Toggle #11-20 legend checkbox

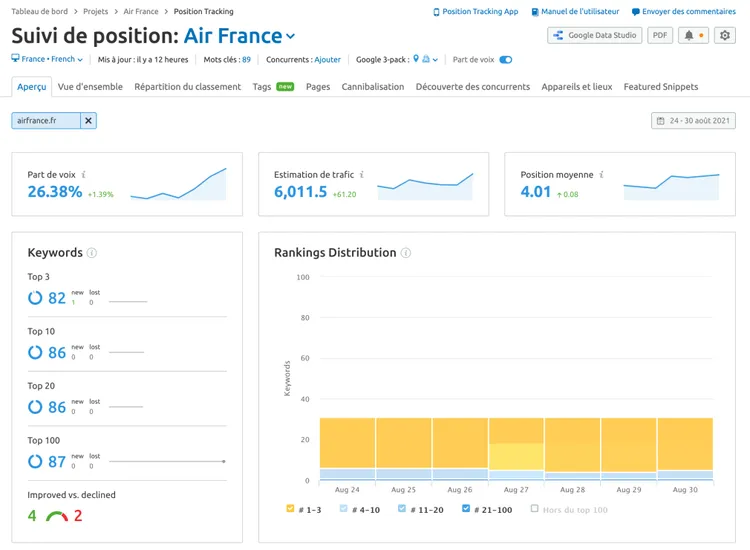tap(402, 508)
